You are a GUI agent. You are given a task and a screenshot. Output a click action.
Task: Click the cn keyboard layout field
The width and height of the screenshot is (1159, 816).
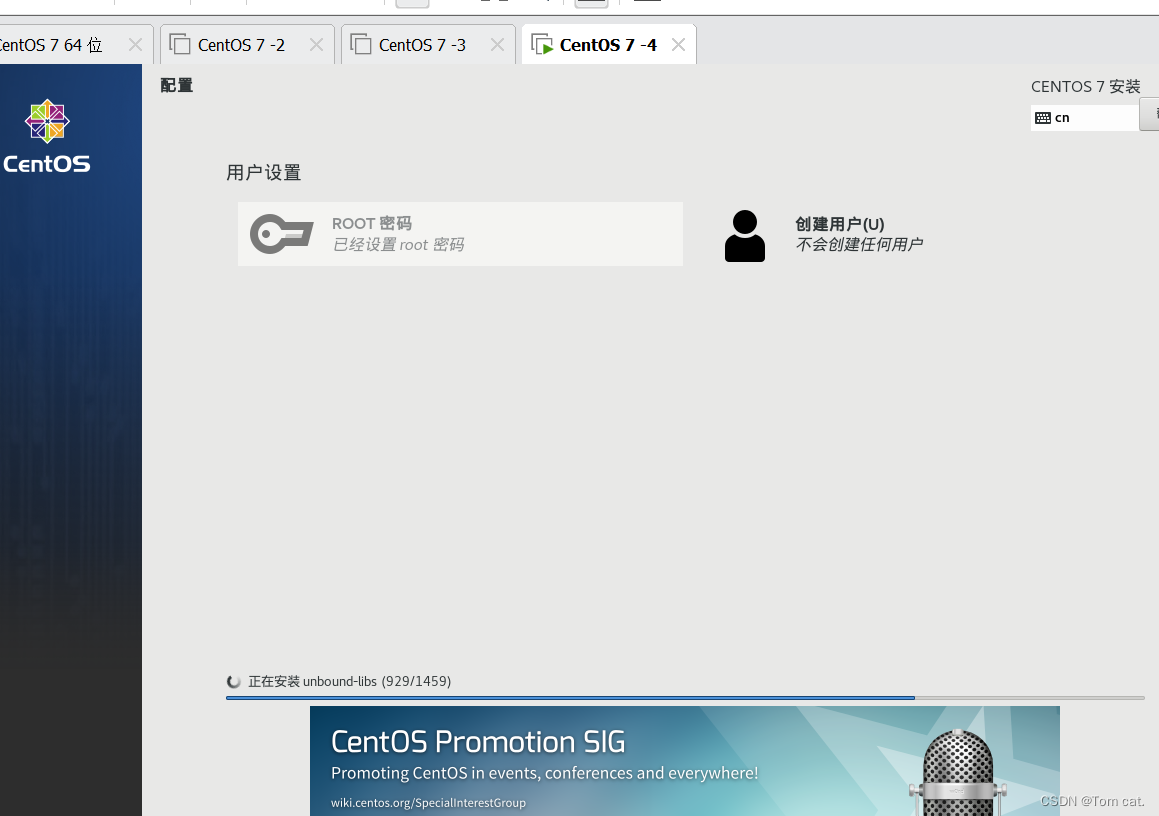tap(1084, 118)
